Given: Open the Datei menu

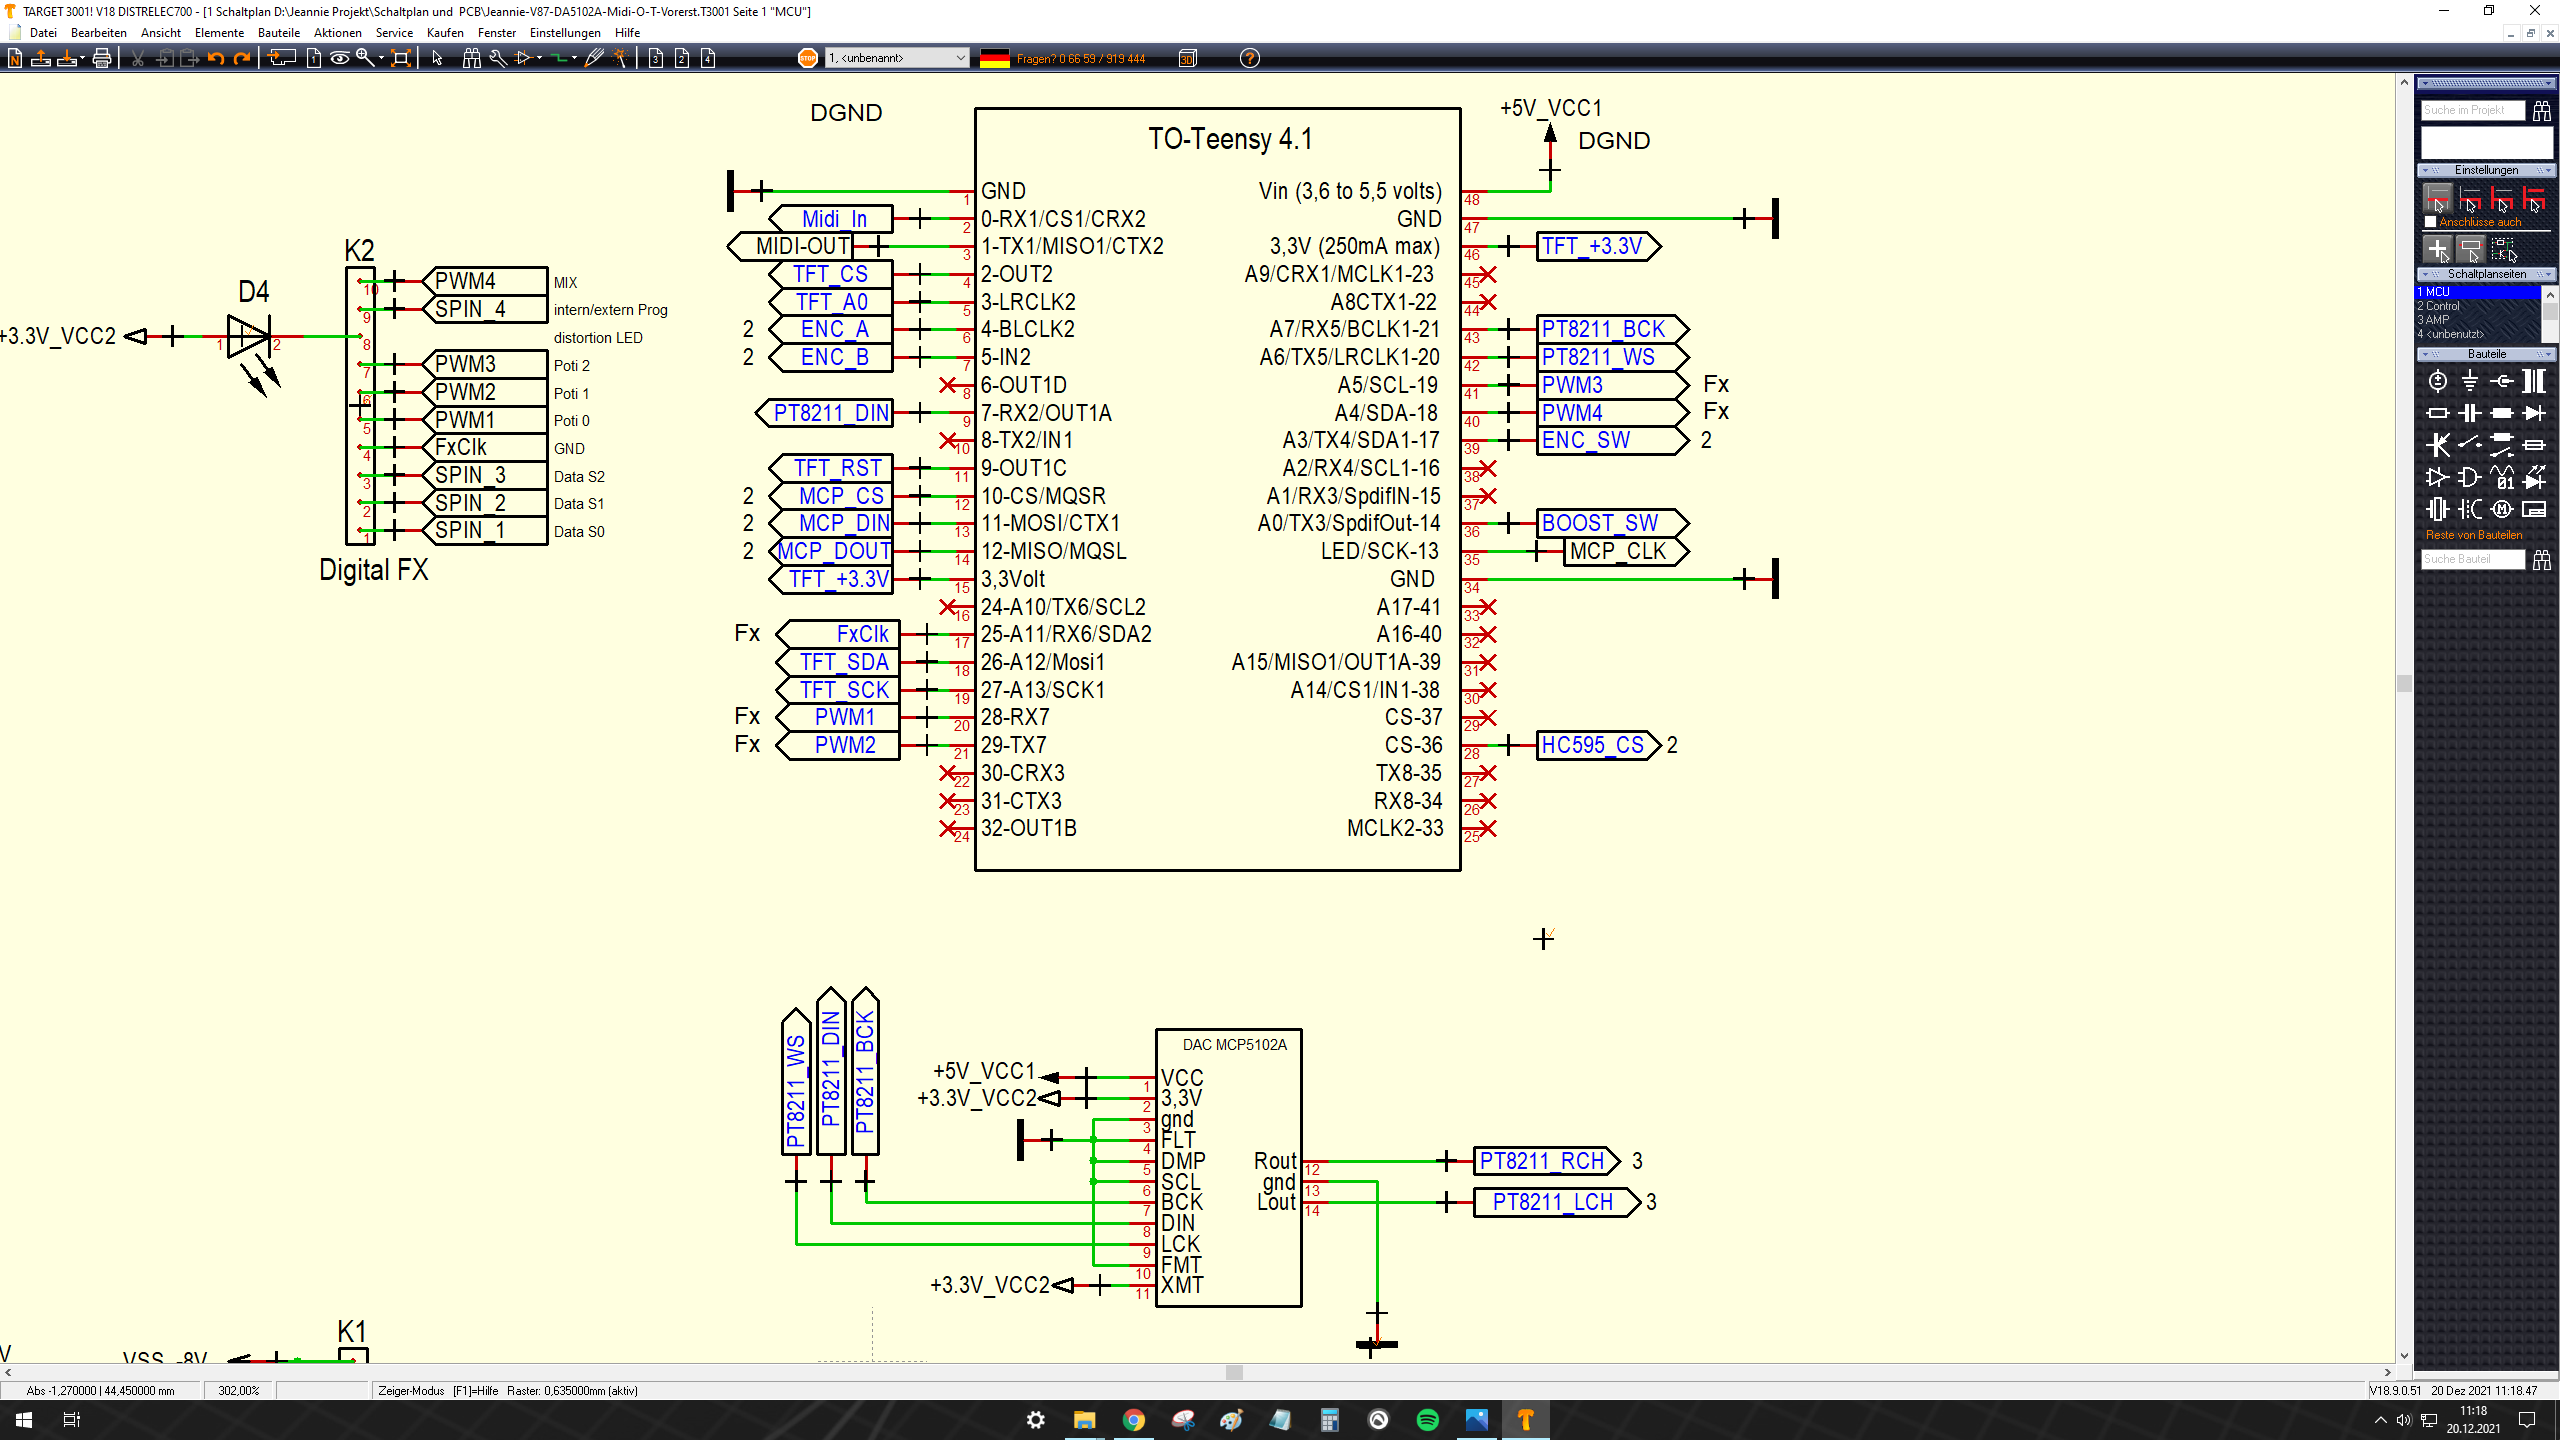Looking at the screenshot, I should (x=43, y=33).
